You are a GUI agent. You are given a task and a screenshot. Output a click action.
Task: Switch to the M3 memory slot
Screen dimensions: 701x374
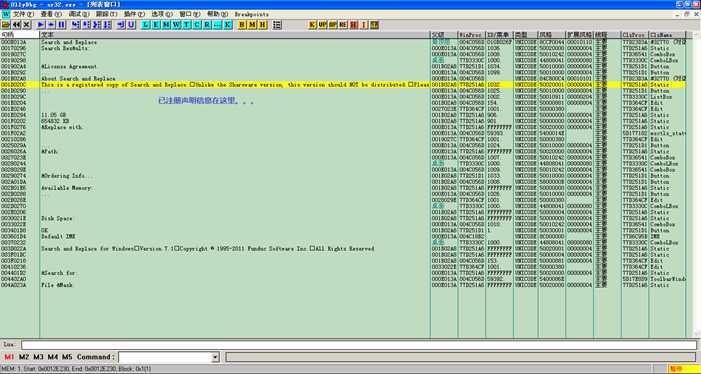38,357
